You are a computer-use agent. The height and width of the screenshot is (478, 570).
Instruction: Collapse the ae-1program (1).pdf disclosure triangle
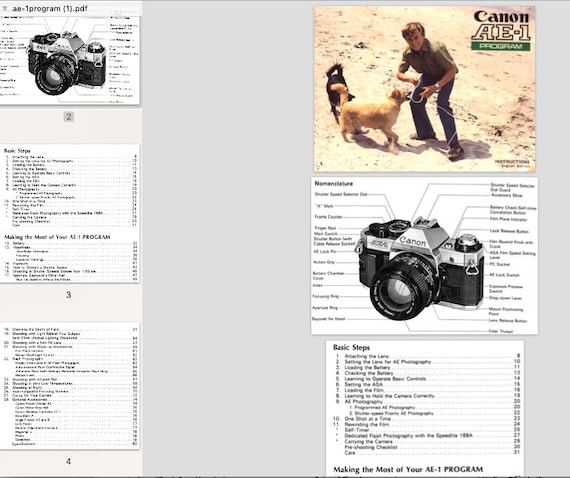point(5,8)
